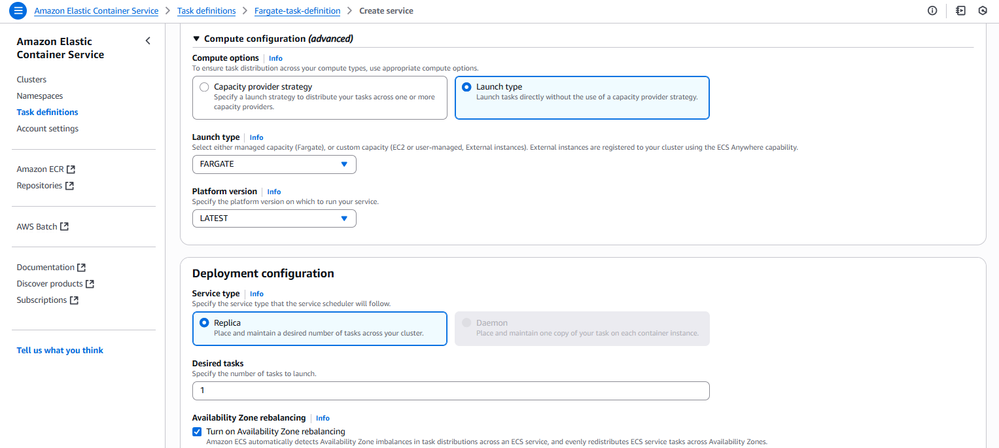This screenshot has width=999, height=448.
Task: Click the Amazon ECR external link icon
Action: pyautogui.click(x=71, y=170)
